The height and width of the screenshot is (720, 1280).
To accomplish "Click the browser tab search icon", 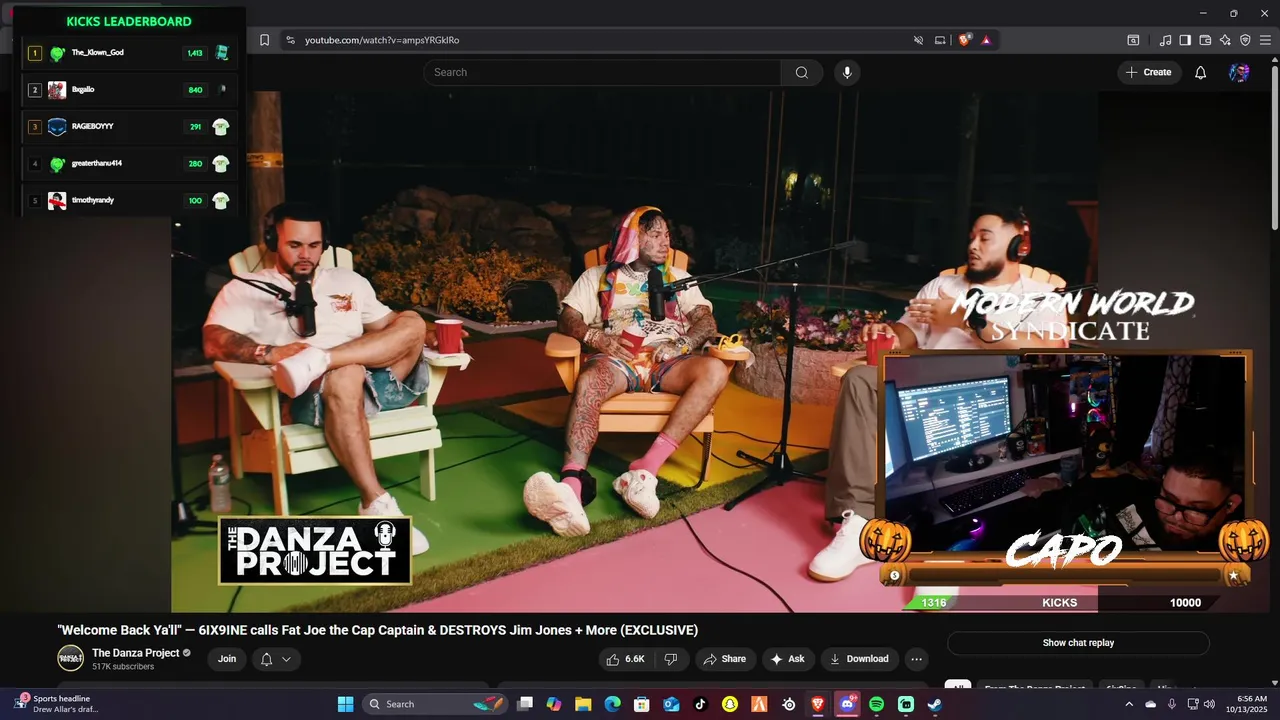I will click(x=1133, y=40).
